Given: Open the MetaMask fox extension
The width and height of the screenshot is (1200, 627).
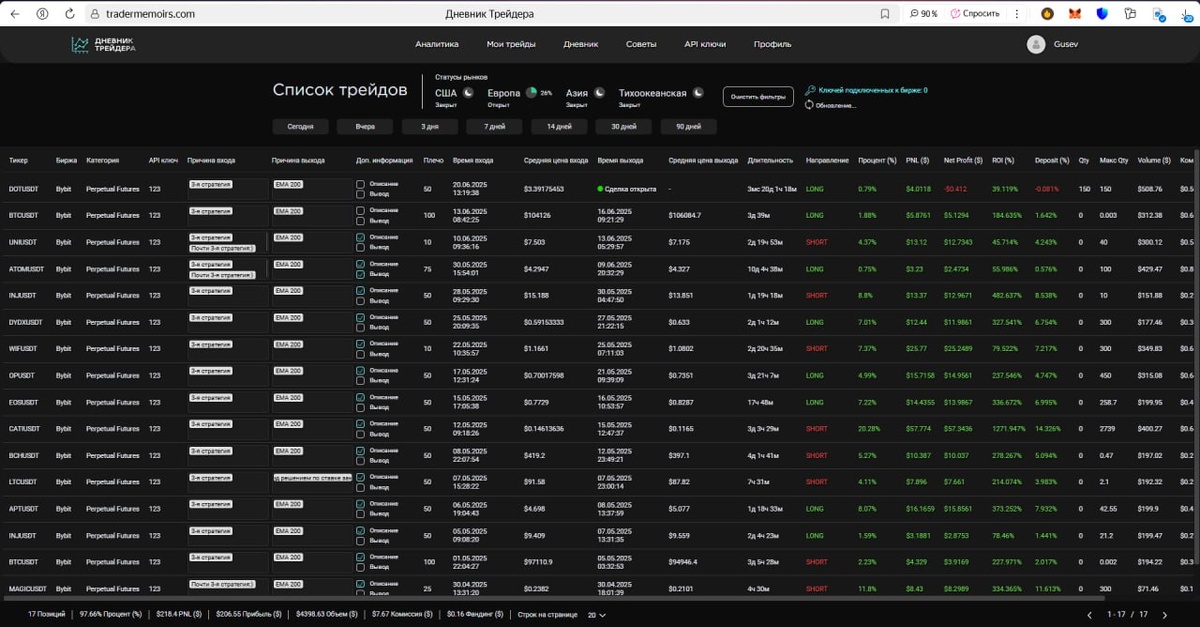Looking at the screenshot, I should tap(1075, 14).
